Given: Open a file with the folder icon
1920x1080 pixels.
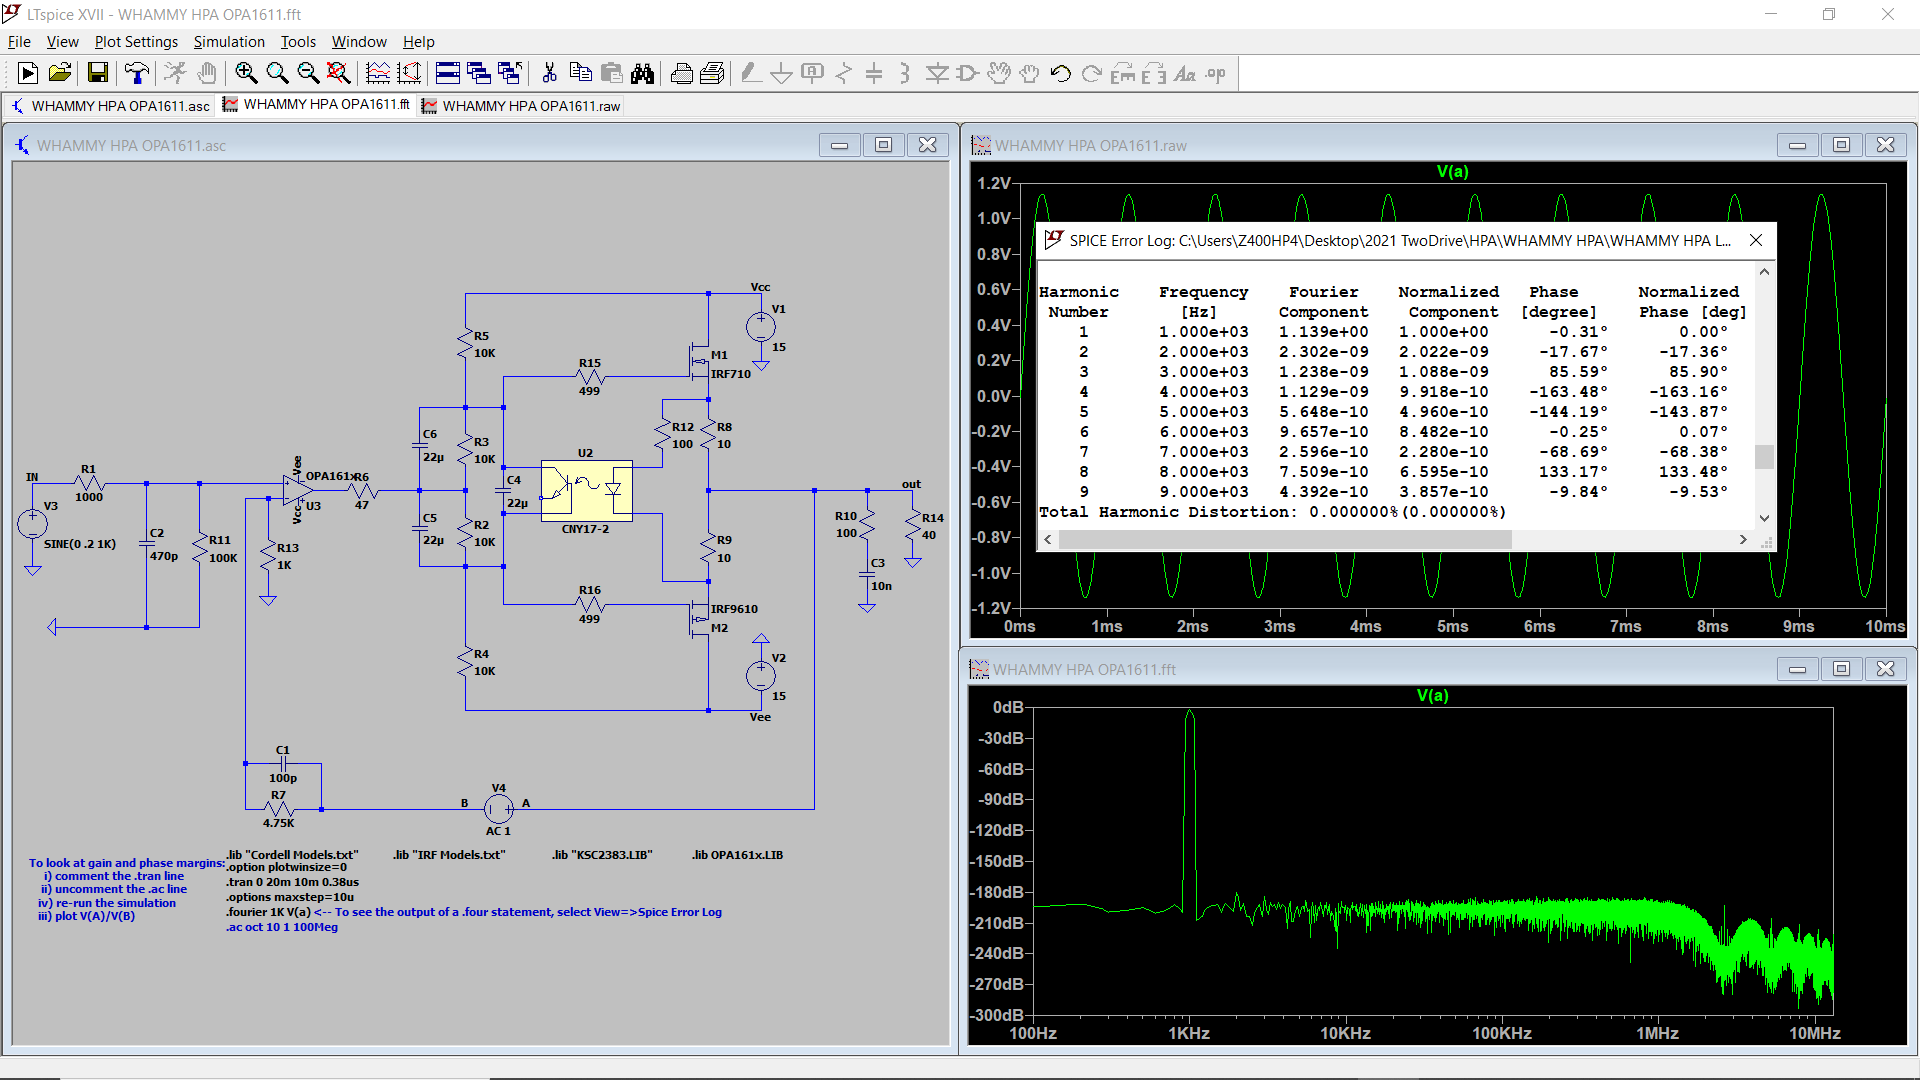Looking at the screenshot, I should tap(60, 73).
